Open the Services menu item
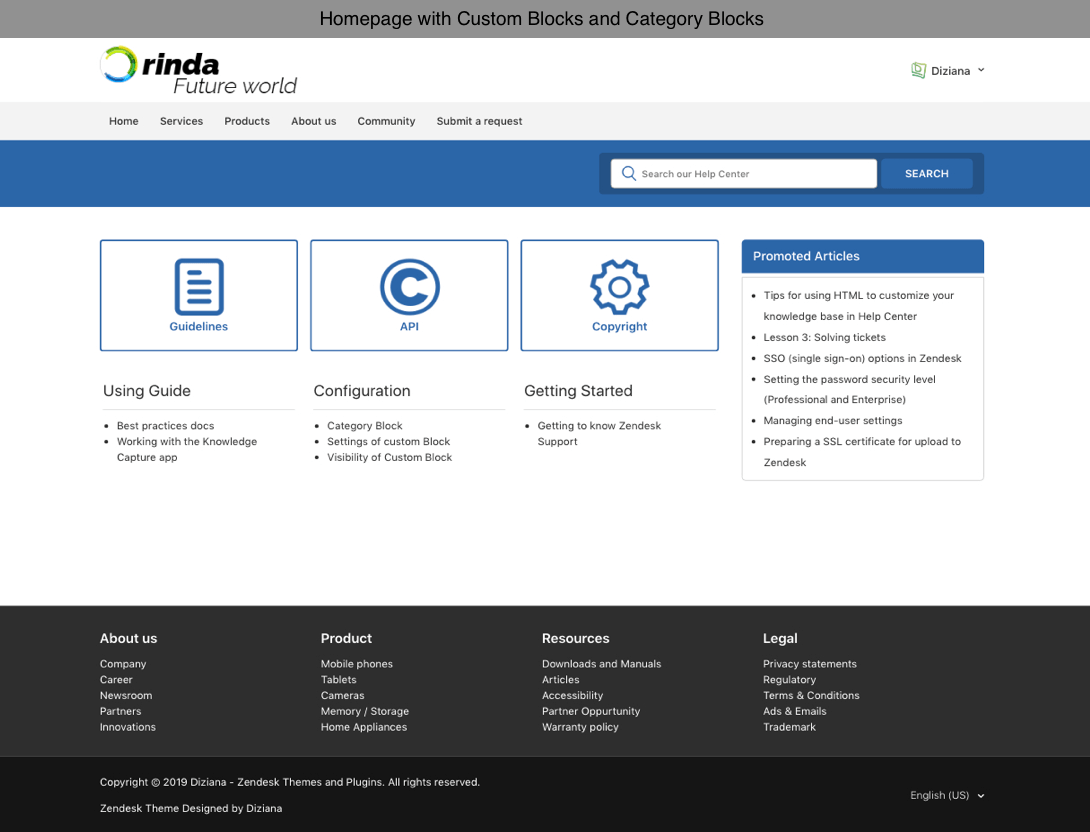 pos(181,121)
